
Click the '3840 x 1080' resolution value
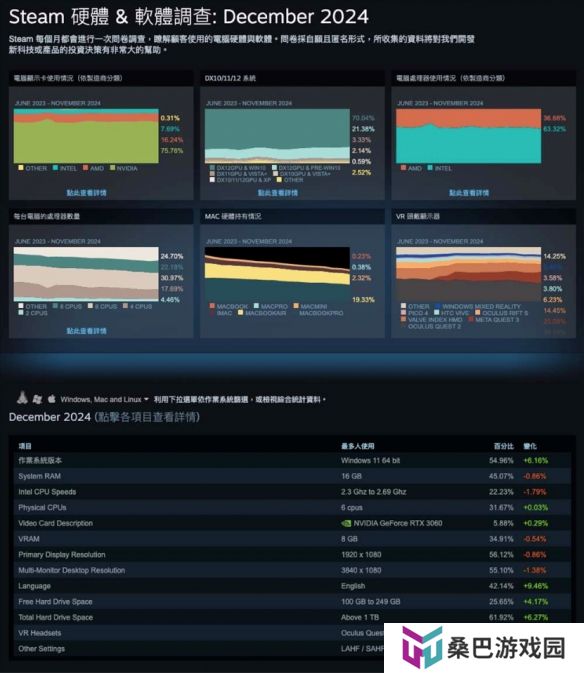(x=361, y=570)
